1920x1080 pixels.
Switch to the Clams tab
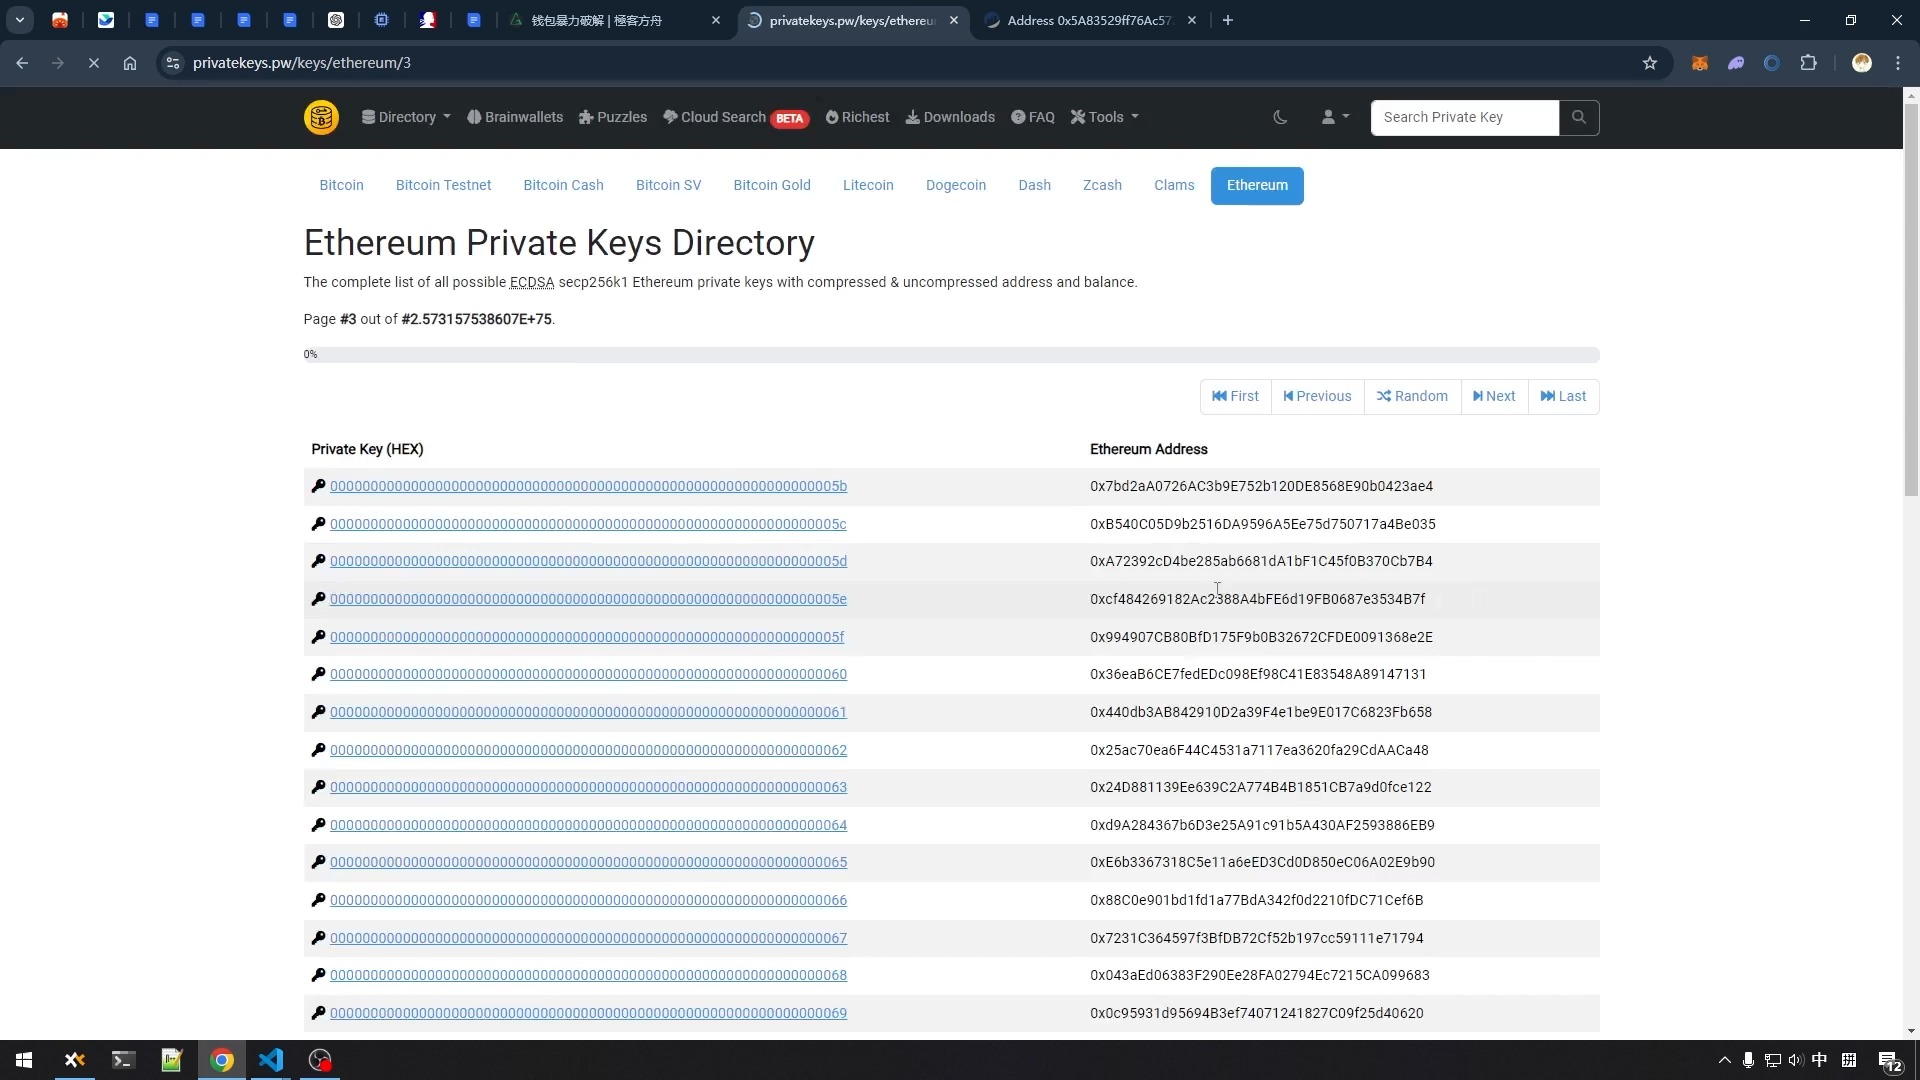[x=1174, y=186]
